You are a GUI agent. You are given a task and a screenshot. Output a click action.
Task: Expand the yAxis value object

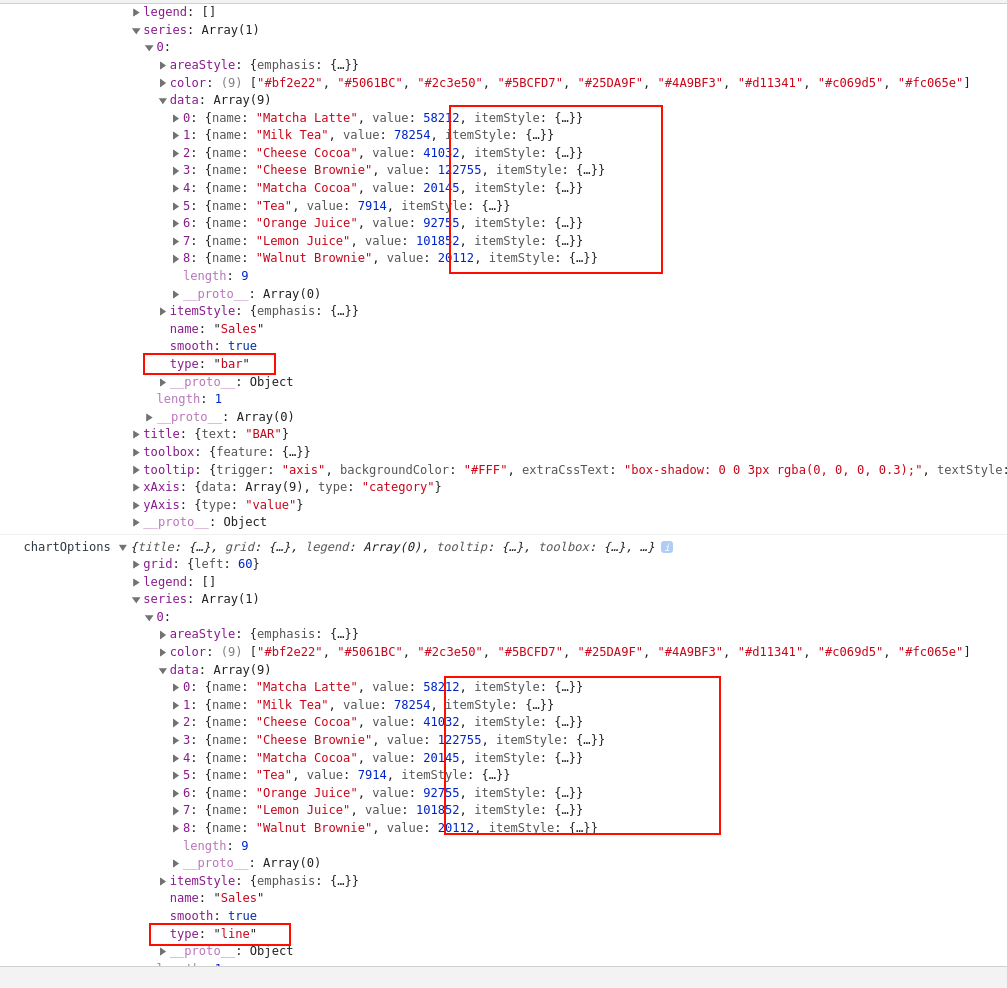tap(137, 504)
